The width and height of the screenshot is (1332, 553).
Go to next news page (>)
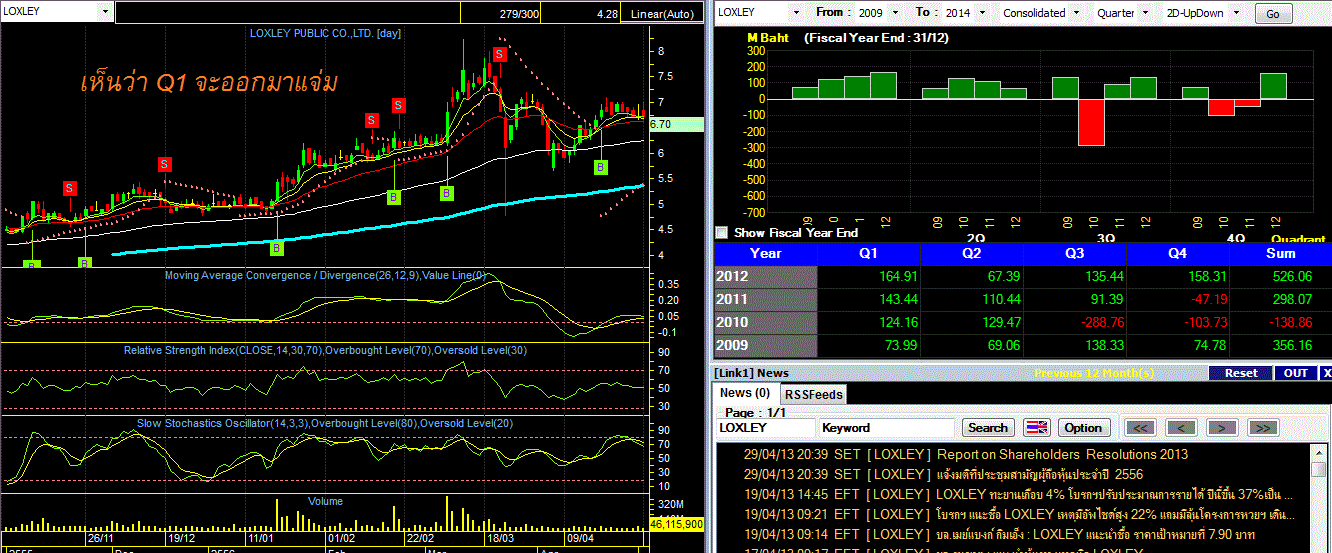pyautogui.click(x=1221, y=427)
